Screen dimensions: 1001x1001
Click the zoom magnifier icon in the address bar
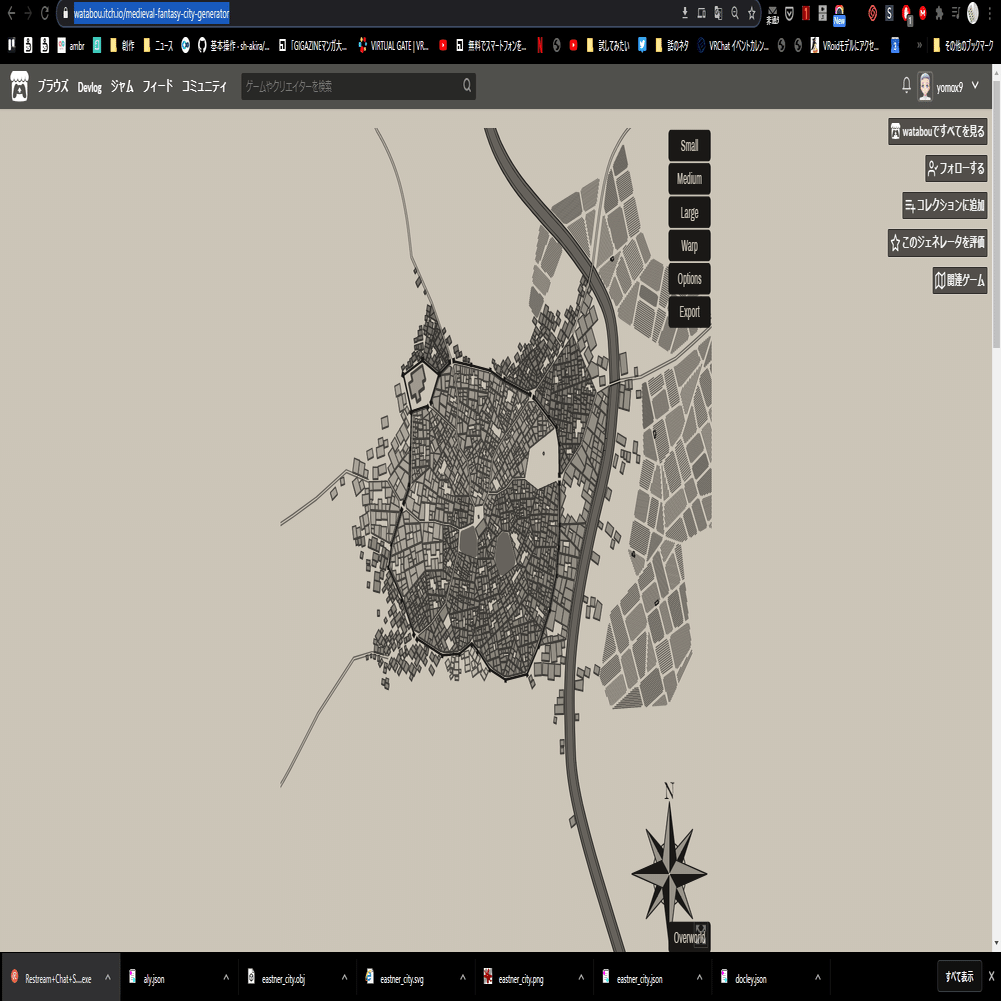(735, 13)
